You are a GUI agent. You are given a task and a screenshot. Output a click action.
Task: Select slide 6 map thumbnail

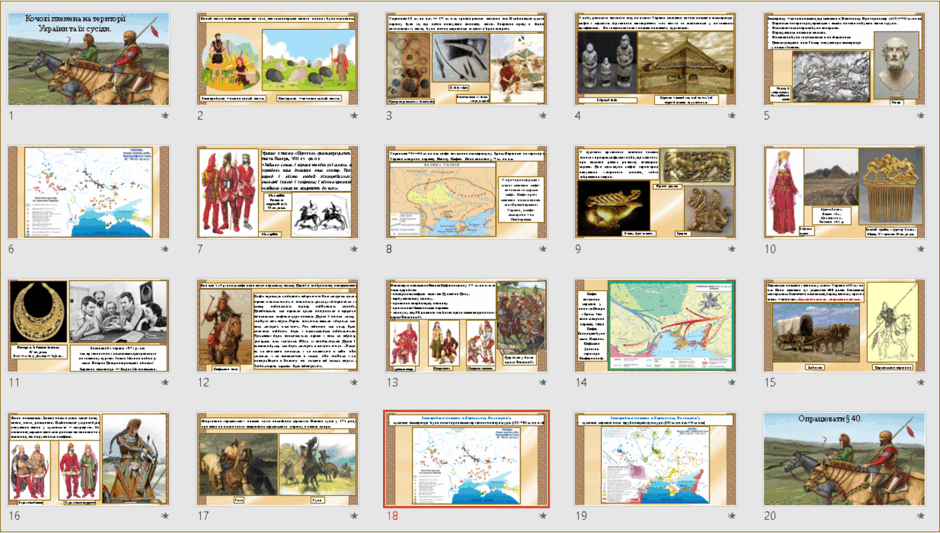pyautogui.click(x=89, y=192)
